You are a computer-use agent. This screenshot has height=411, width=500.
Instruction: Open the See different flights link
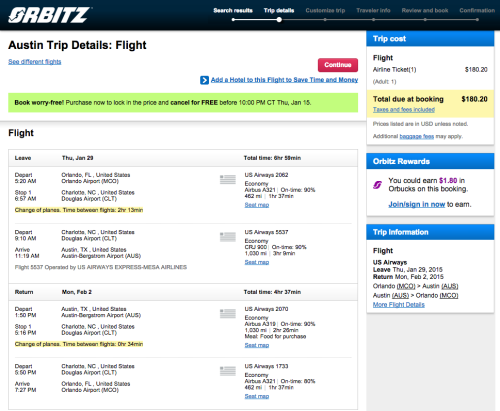35,62
